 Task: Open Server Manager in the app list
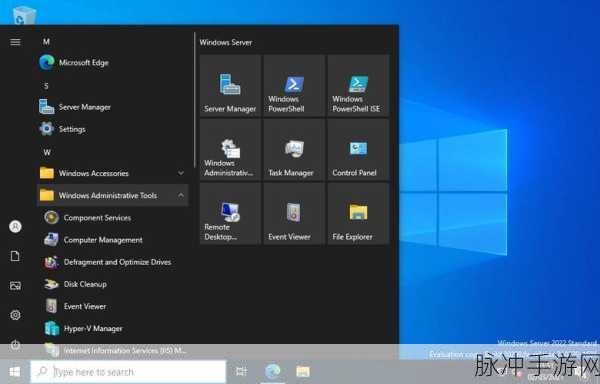click(x=113, y=107)
